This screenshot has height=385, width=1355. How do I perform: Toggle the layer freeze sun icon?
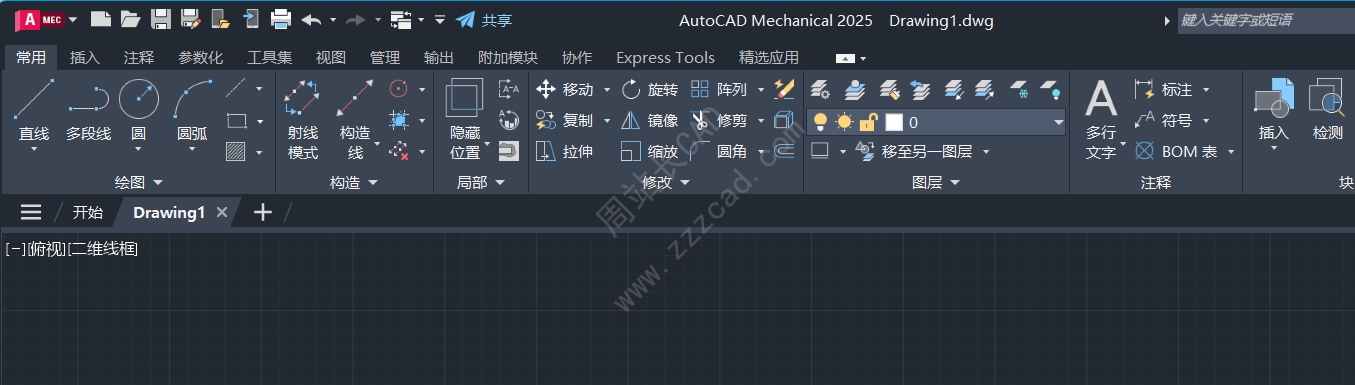pyautogui.click(x=845, y=122)
